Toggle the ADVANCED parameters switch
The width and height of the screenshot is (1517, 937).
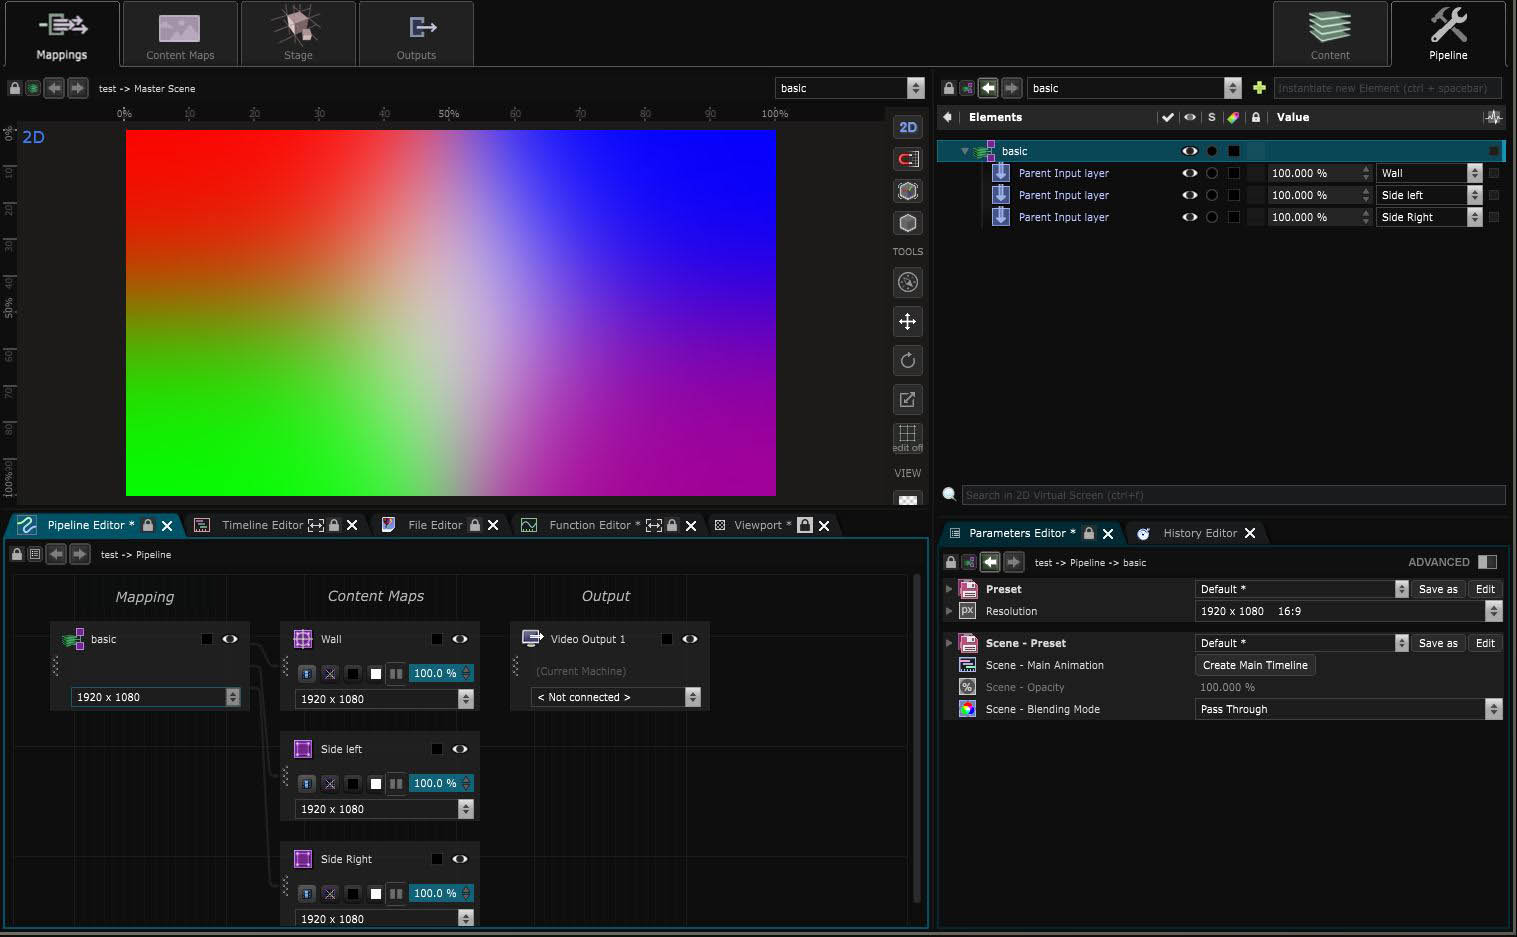(x=1487, y=562)
